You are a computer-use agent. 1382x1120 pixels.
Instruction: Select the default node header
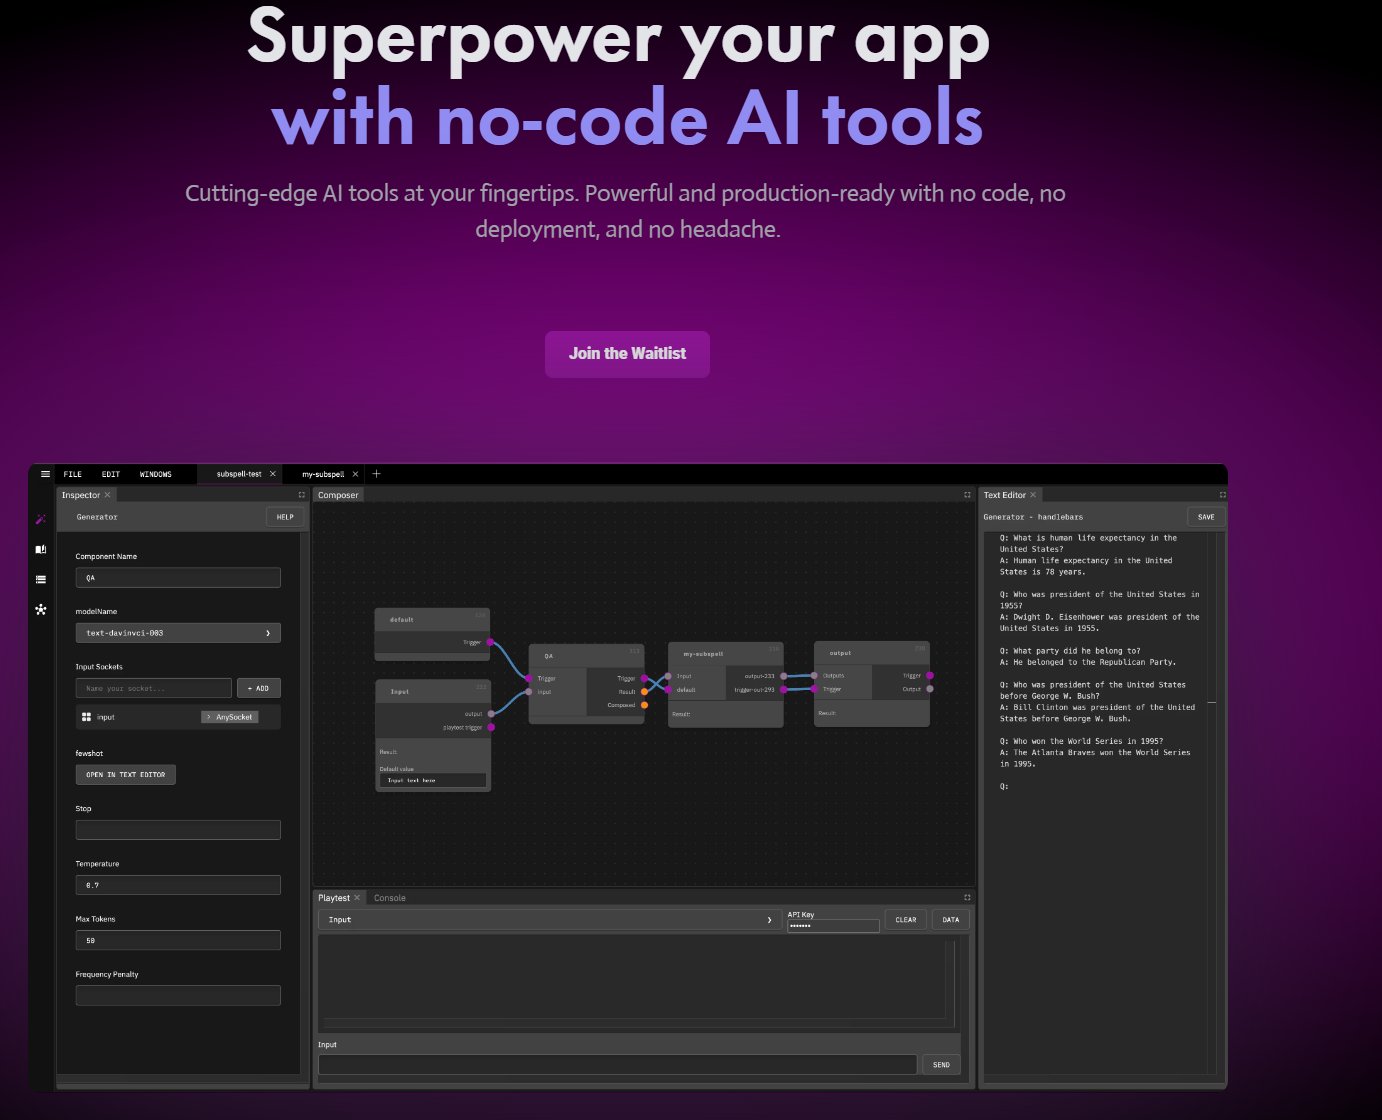pyautogui.click(x=432, y=620)
